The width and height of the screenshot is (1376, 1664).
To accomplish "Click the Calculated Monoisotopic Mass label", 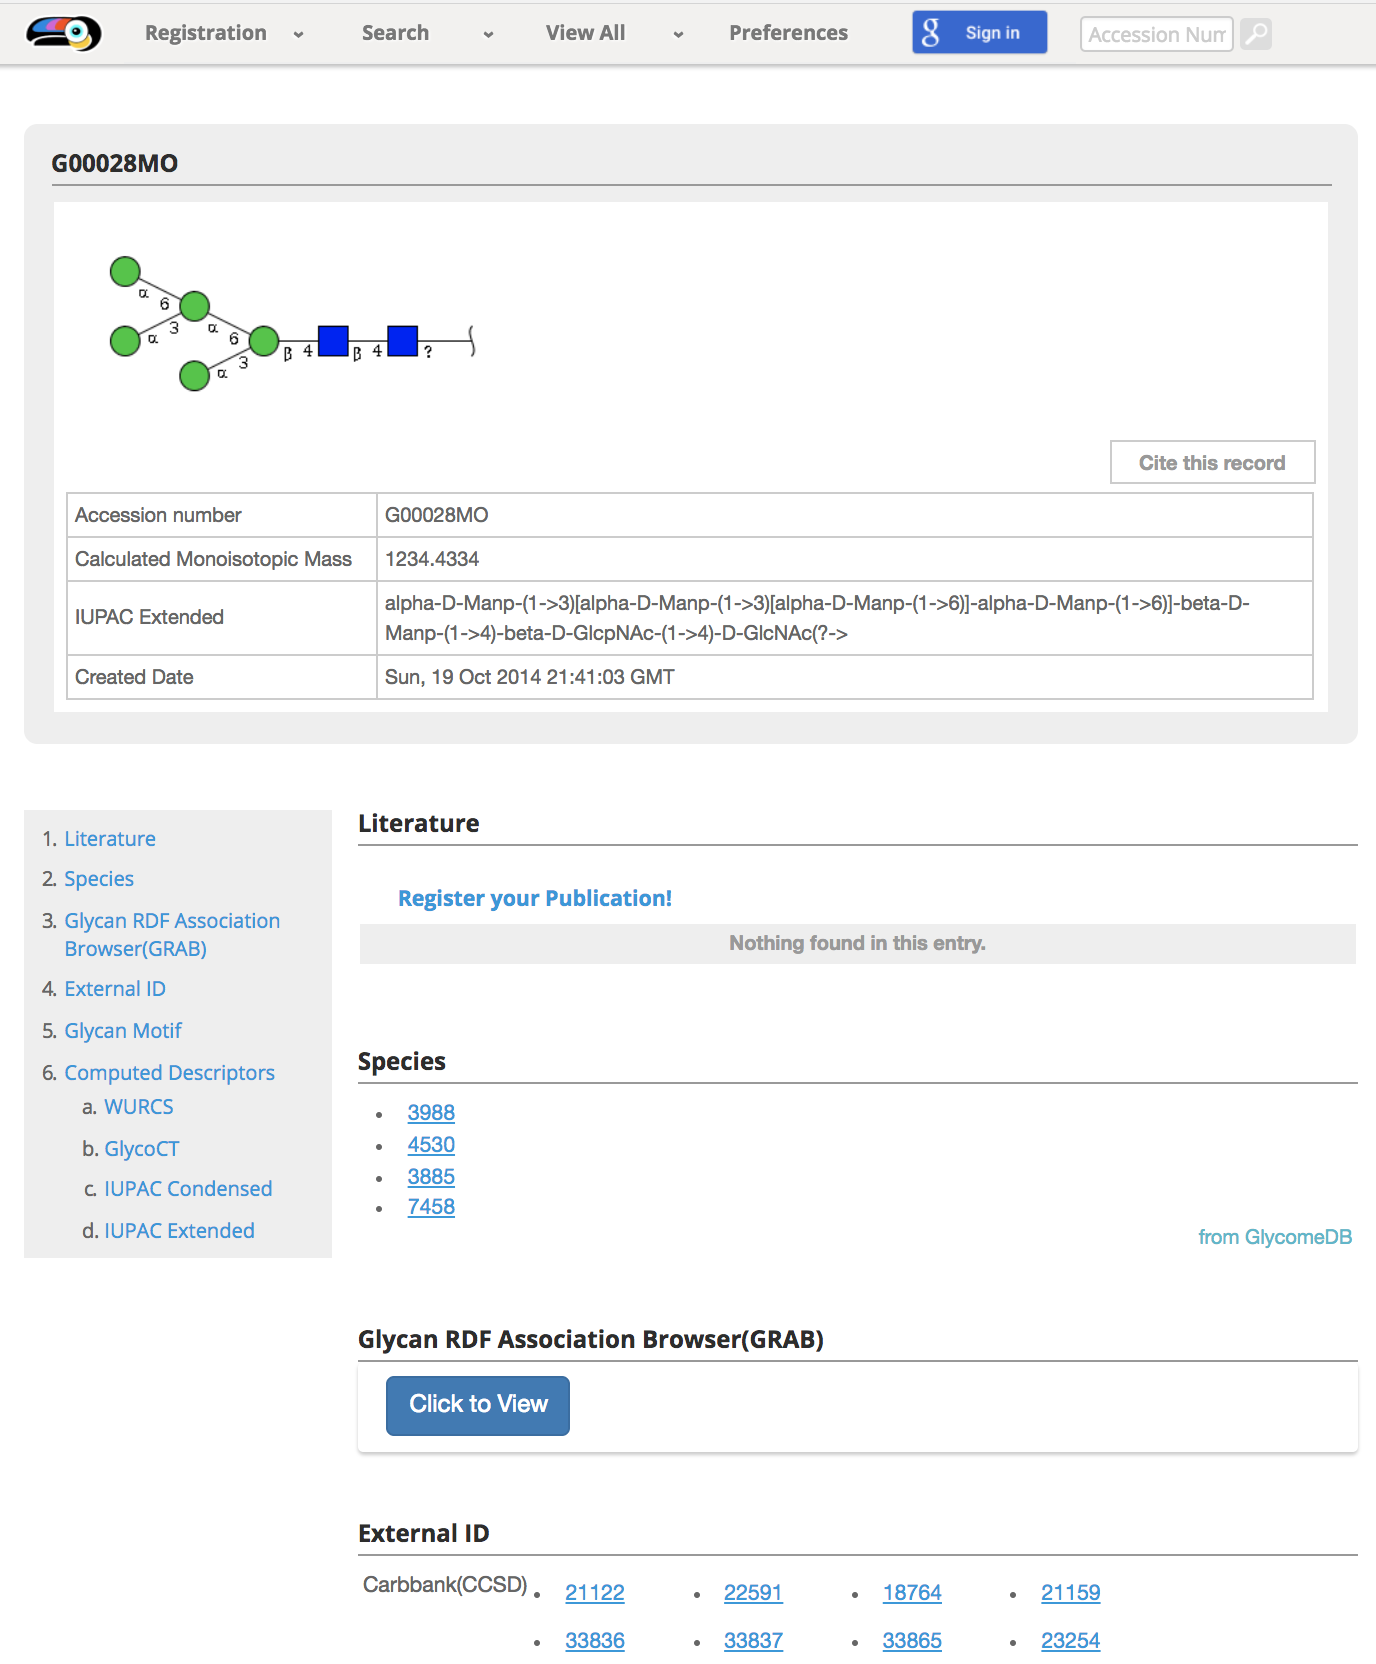I will tap(213, 559).
